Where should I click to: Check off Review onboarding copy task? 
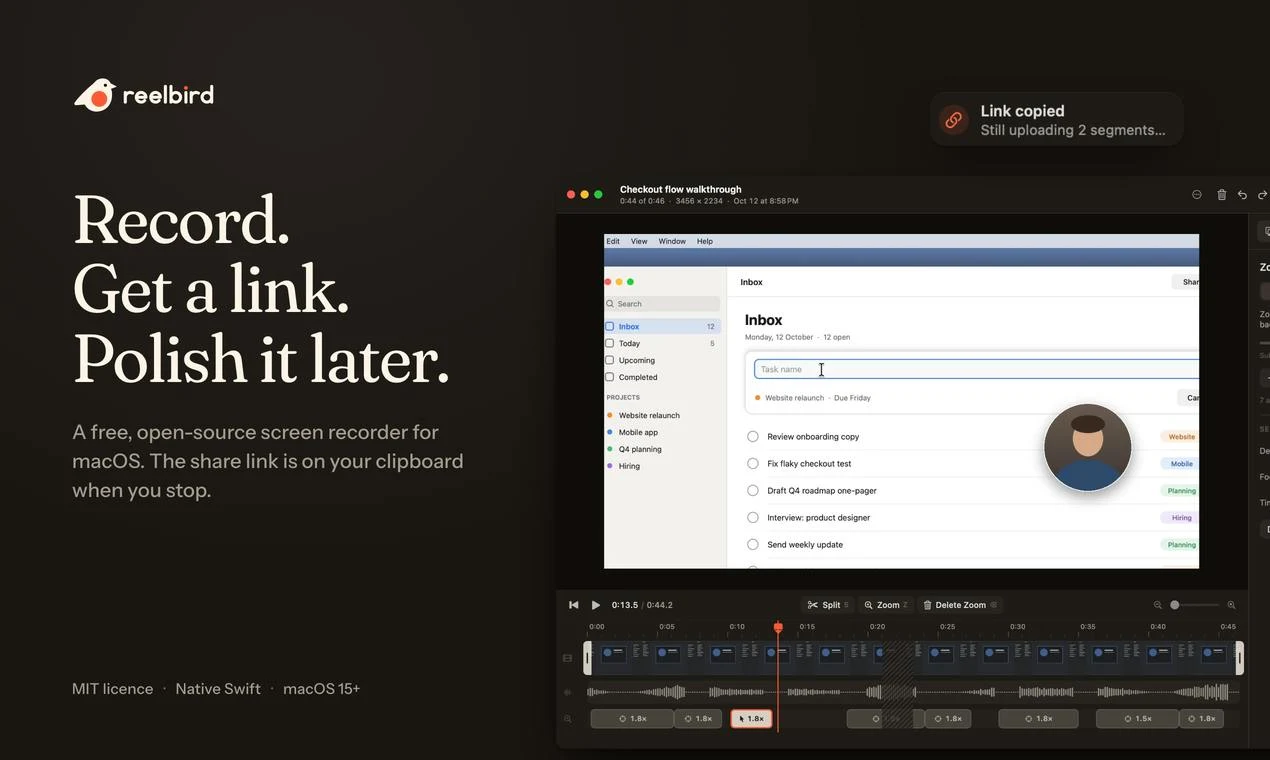click(753, 437)
